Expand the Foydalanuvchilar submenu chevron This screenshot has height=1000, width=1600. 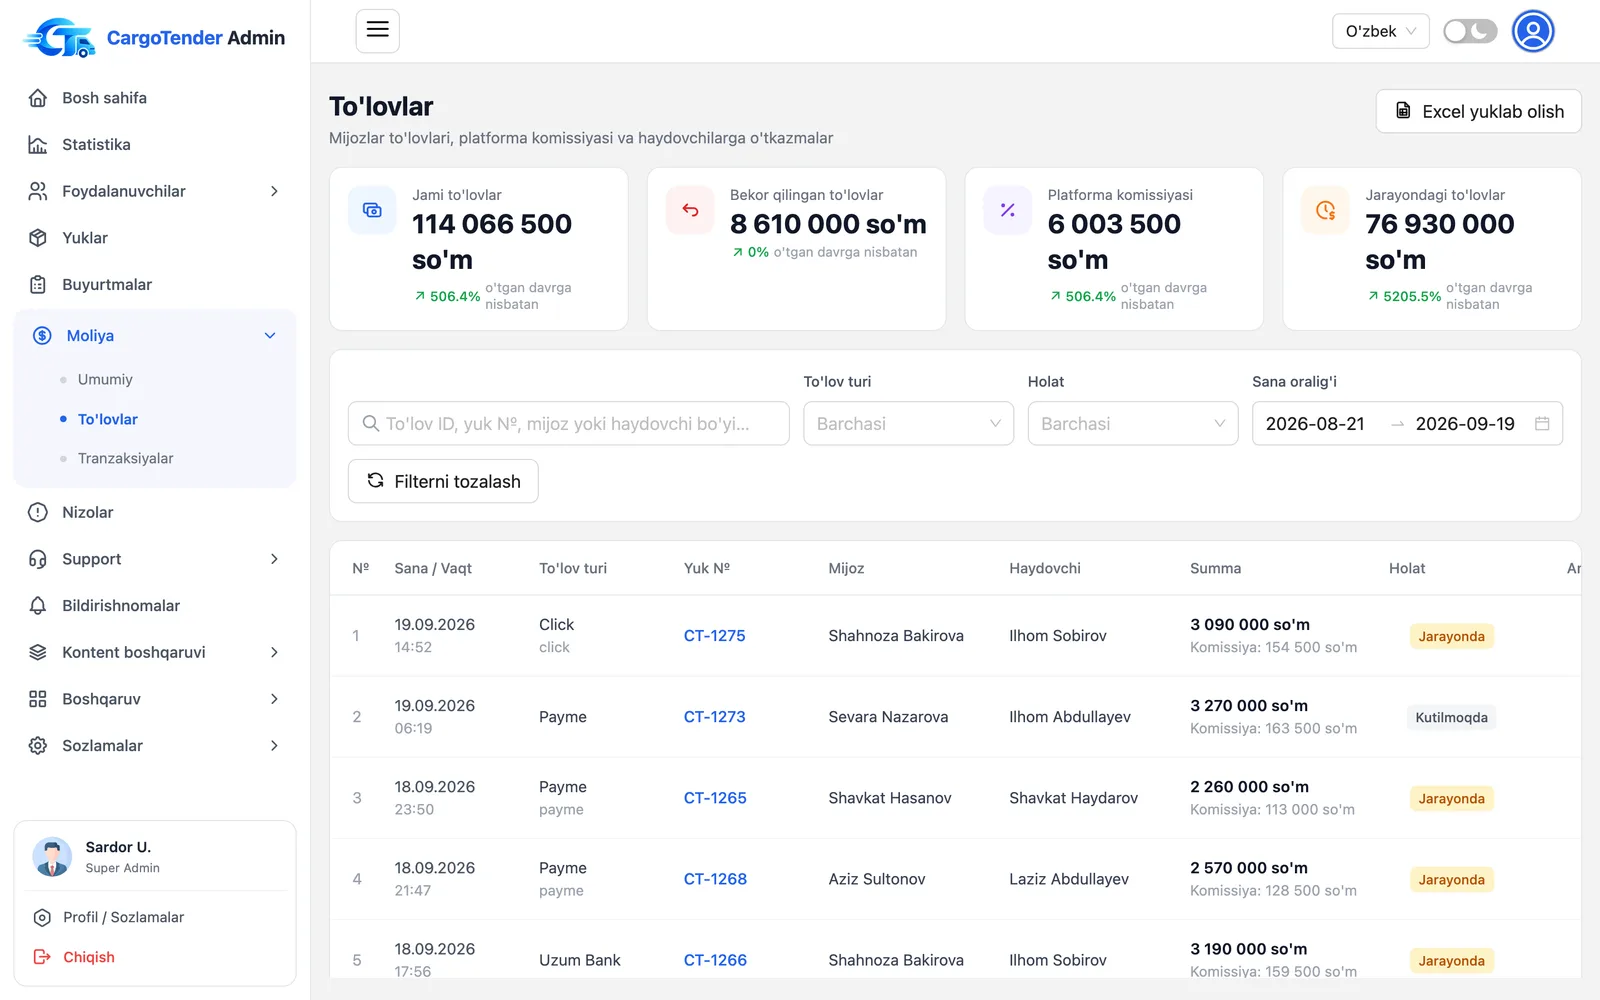[274, 191]
